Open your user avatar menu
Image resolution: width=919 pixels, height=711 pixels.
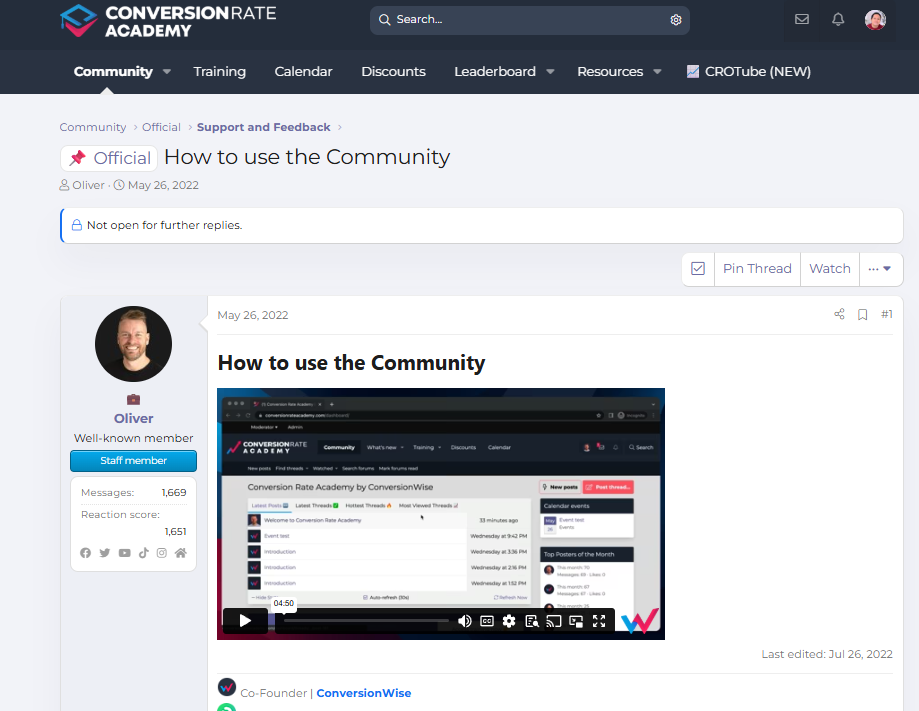(875, 19)
